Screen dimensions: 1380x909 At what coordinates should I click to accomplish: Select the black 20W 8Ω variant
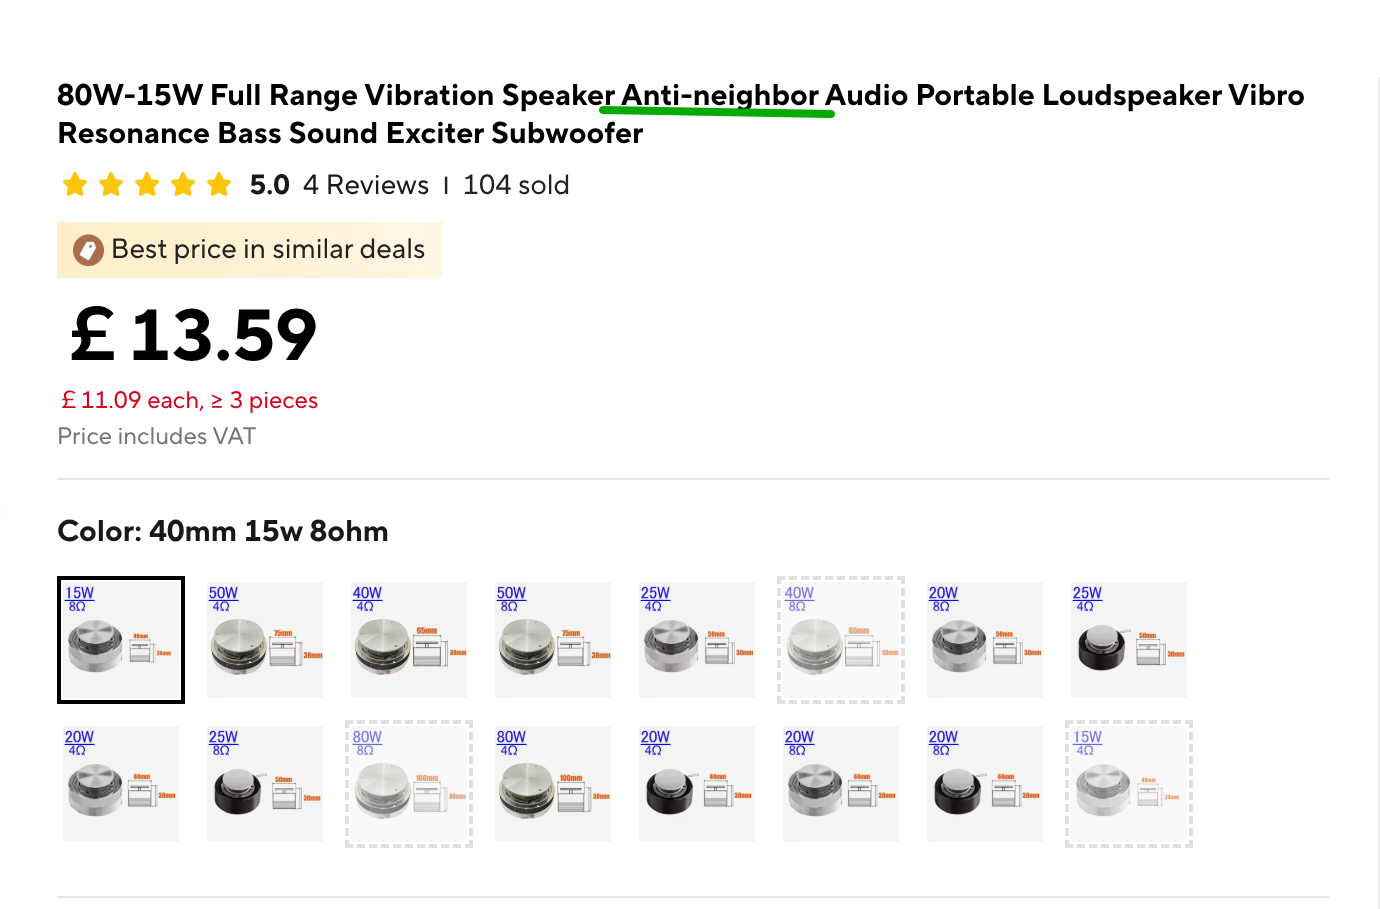985,784
